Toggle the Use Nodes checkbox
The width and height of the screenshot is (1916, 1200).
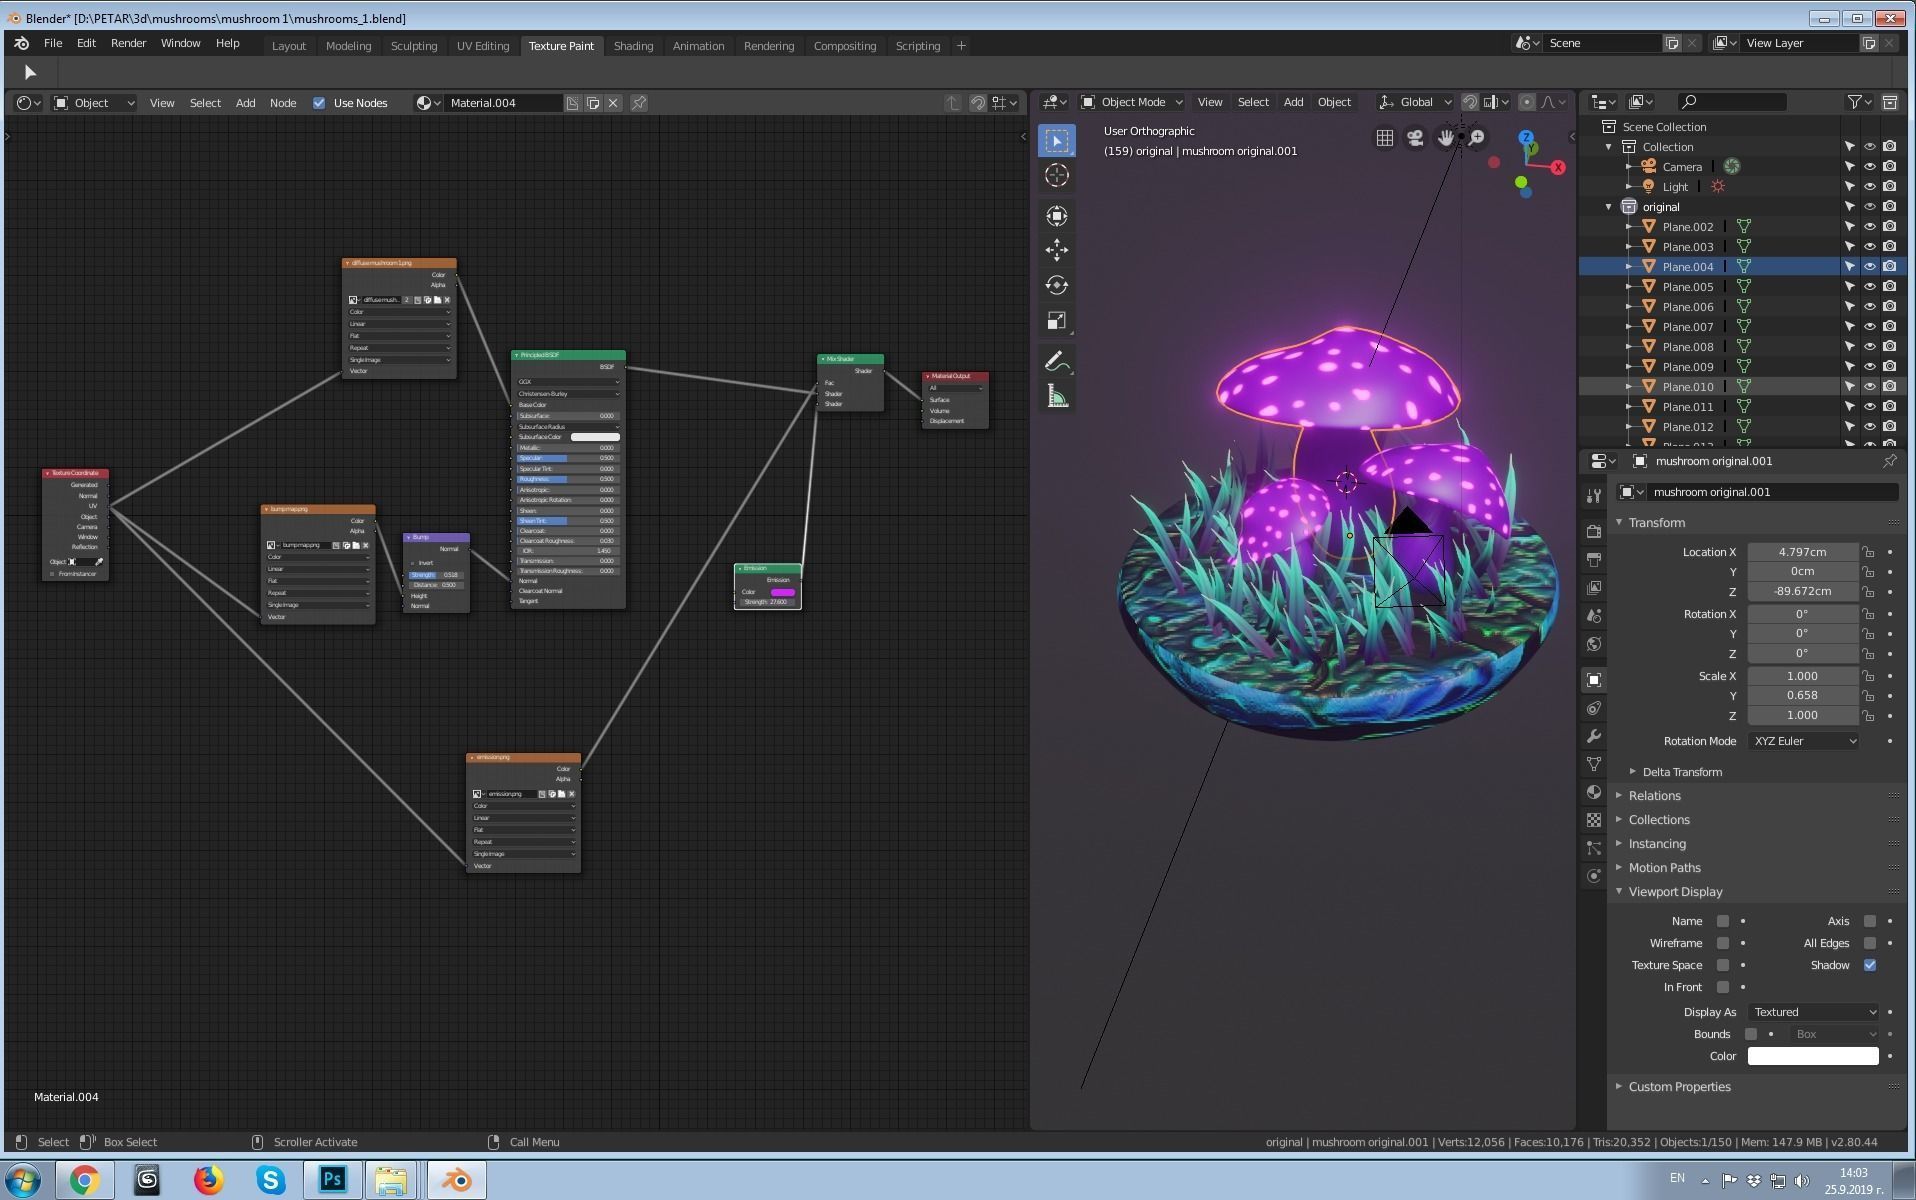point(319,103)
